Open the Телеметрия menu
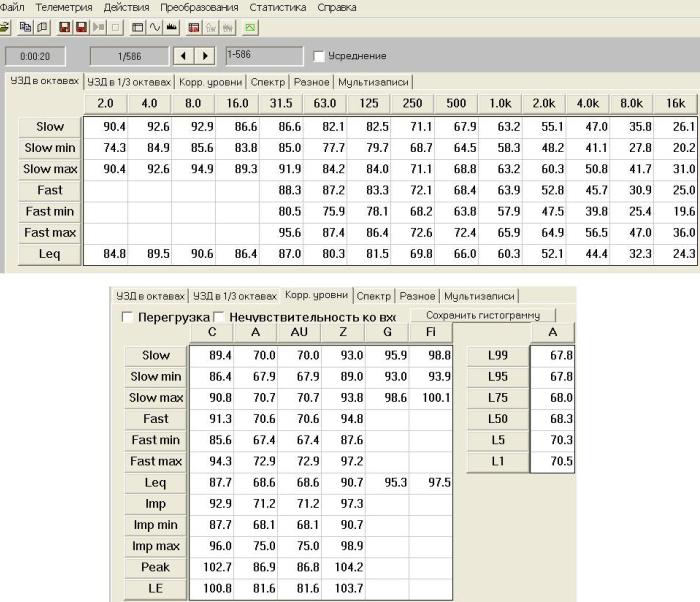Screen dimensions: 700x602 [x=63, y=7]
